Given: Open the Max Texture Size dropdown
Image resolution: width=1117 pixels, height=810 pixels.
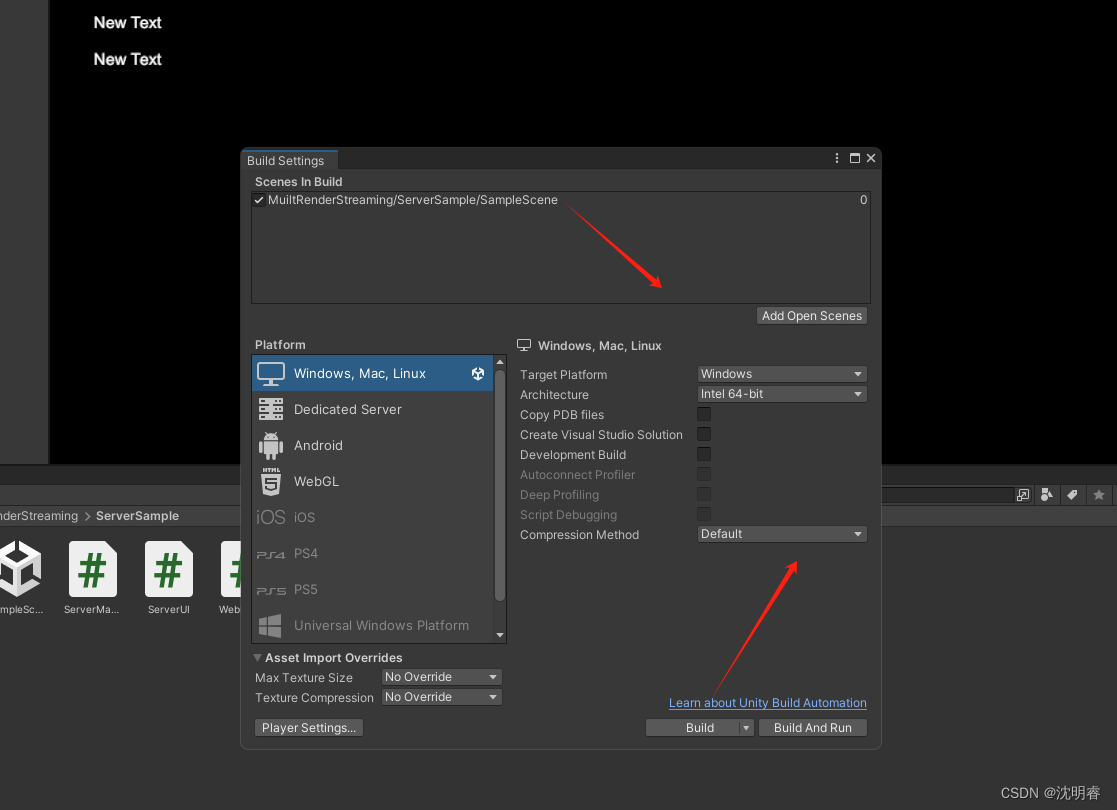Looking at the screenshot, I should coord(442,677).
